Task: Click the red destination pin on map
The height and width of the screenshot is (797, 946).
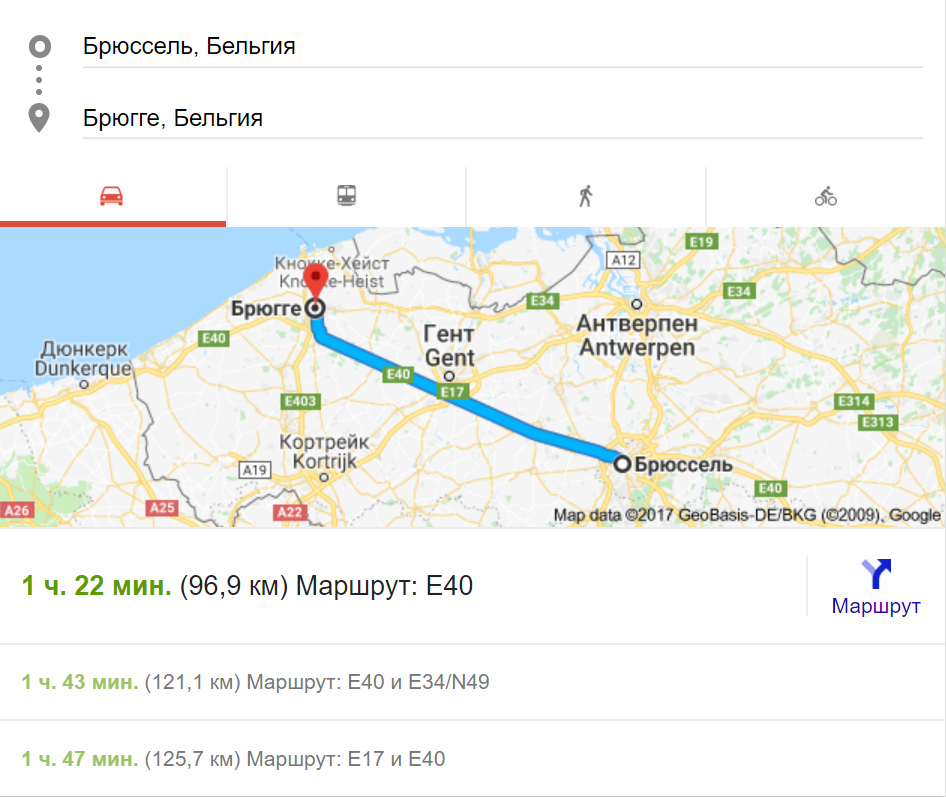Action: [x=316, y=282]
